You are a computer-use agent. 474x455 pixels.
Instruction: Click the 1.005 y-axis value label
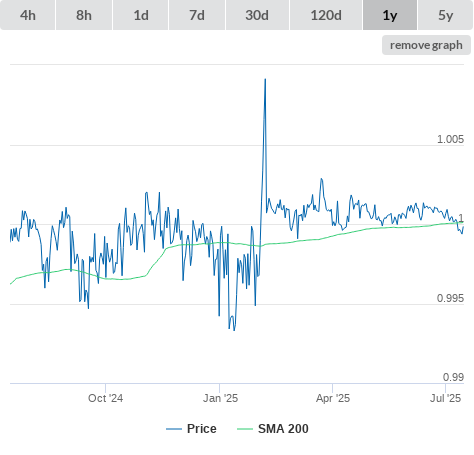[450, 139]
